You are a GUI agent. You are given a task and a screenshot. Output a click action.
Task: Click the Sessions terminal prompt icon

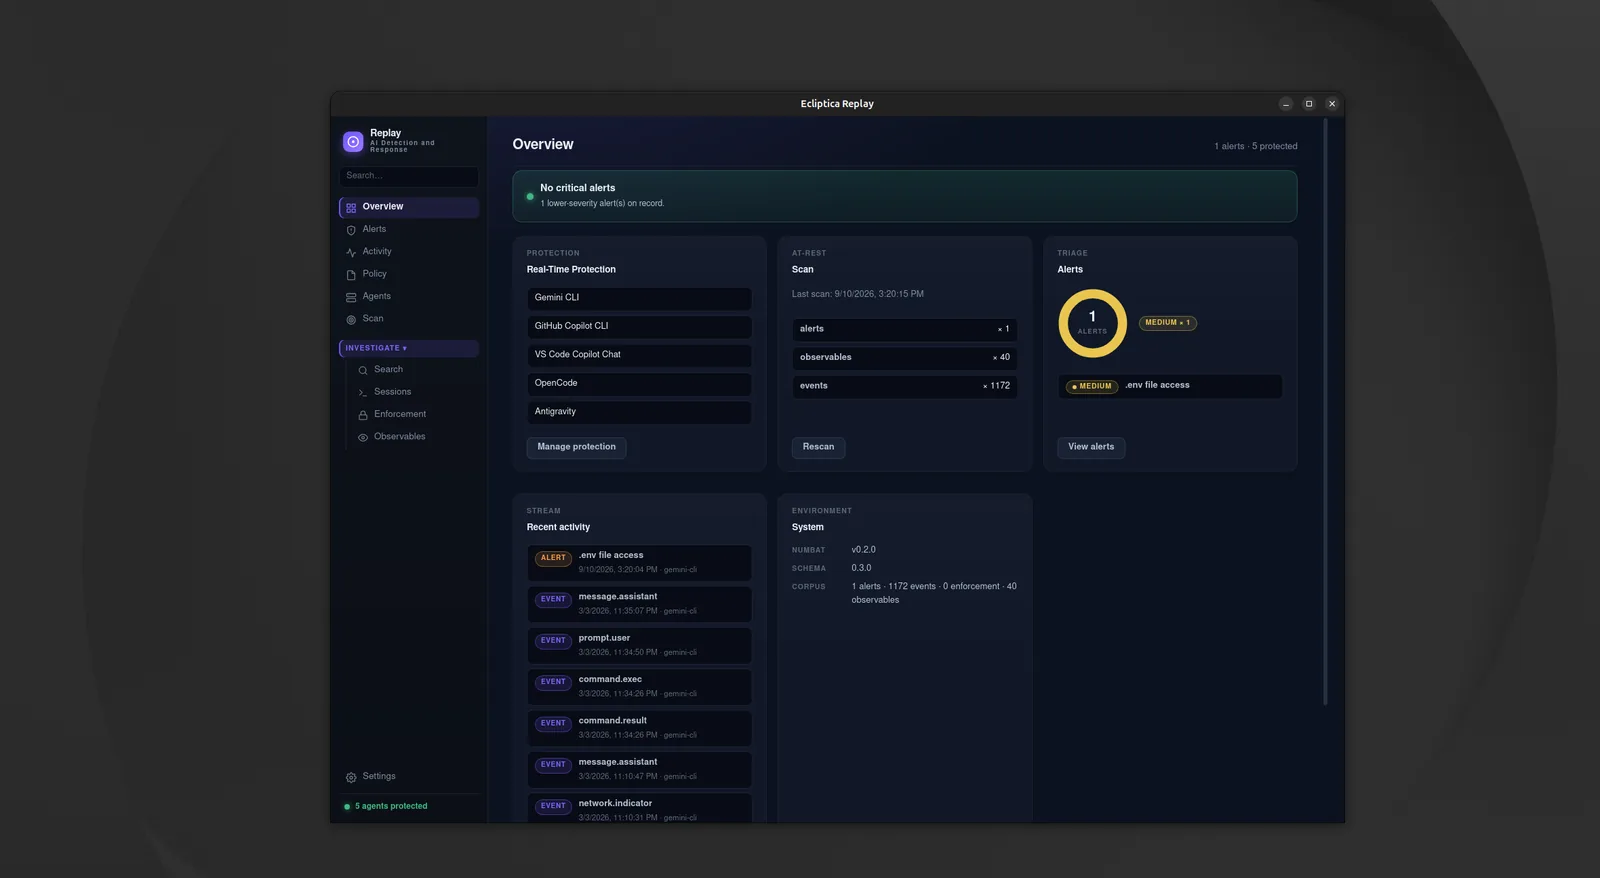363,393
